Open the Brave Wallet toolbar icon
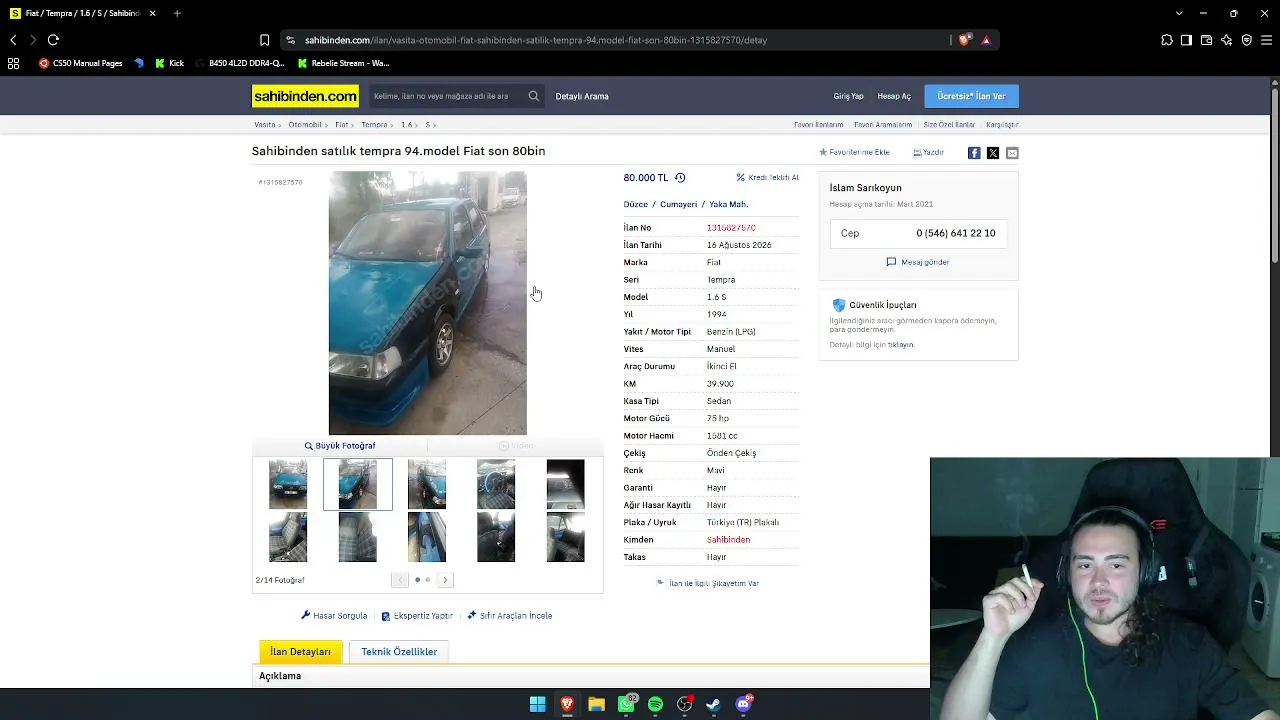The width and height of the screenshot is (1280, 720). click(1206, 40)
